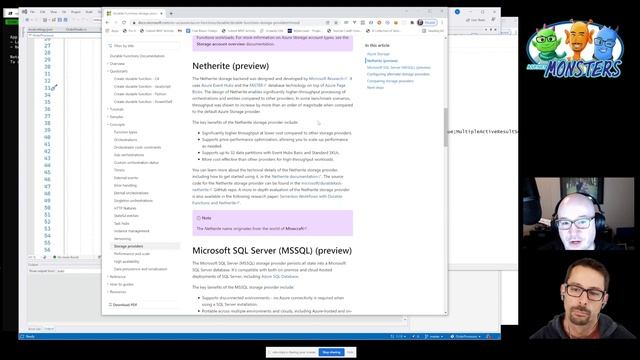Expand the How-to guides node in sidebar
Viewport: 640px width, 360px height.
tap(121, 284)
